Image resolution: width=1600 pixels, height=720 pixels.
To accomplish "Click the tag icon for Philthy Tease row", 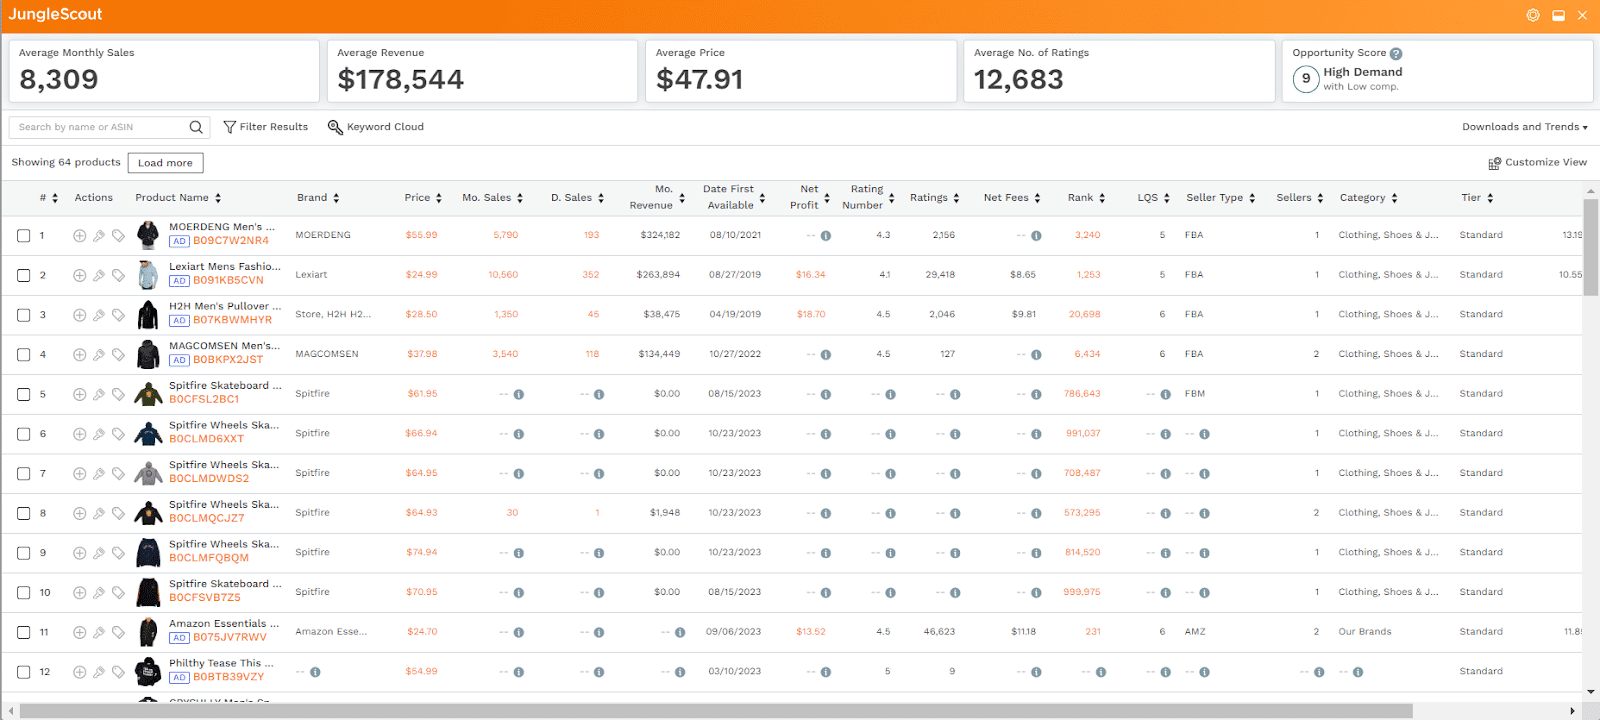I will pos(118,672).
